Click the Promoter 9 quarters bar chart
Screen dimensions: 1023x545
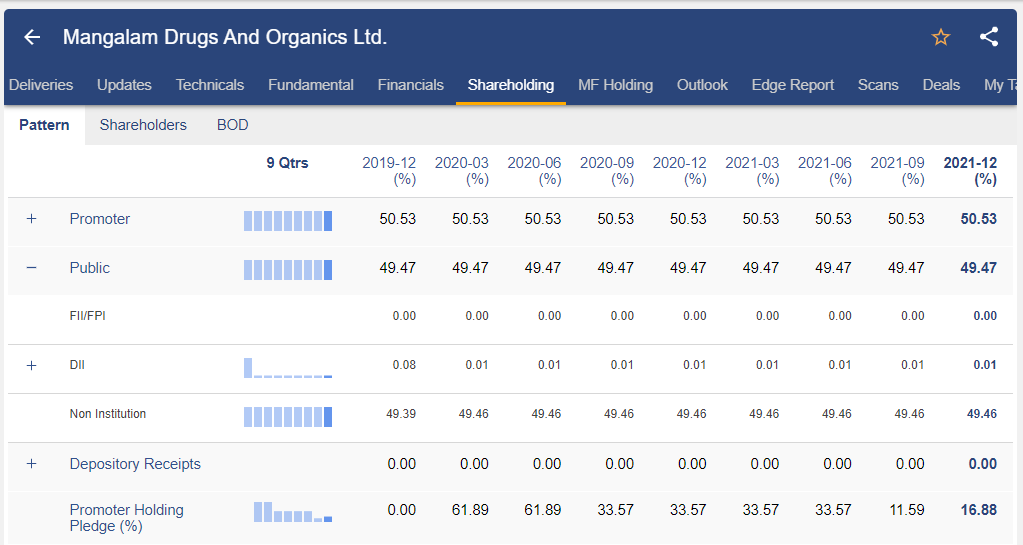pos(288,221)
